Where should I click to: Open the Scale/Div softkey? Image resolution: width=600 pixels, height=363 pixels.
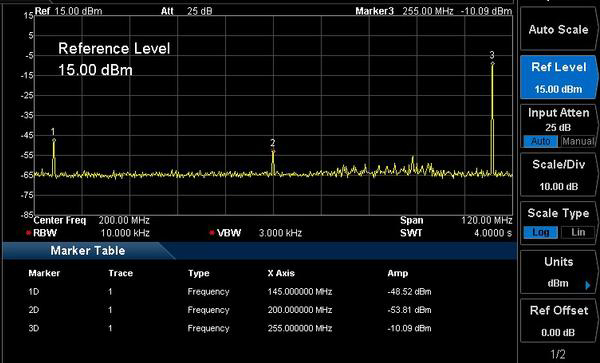click(x=558, y=175)
